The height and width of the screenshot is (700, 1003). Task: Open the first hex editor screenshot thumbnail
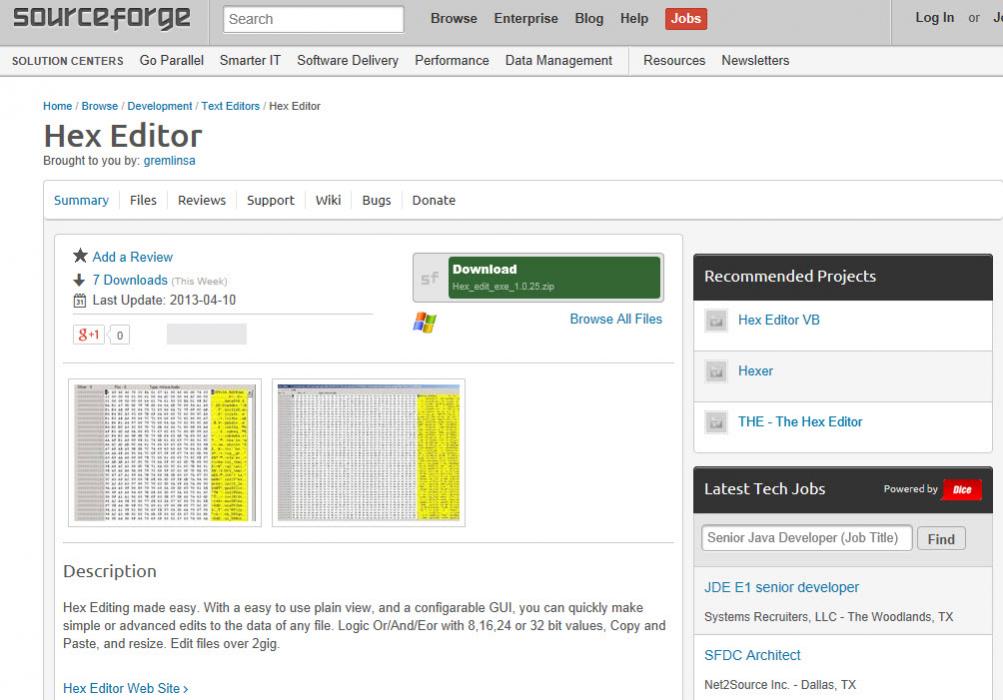click(165, 452)
